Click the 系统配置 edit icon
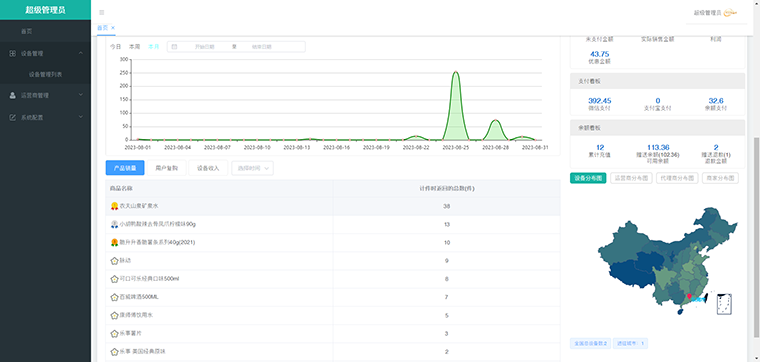The image size is (760, 362). [x=13, y=117]
